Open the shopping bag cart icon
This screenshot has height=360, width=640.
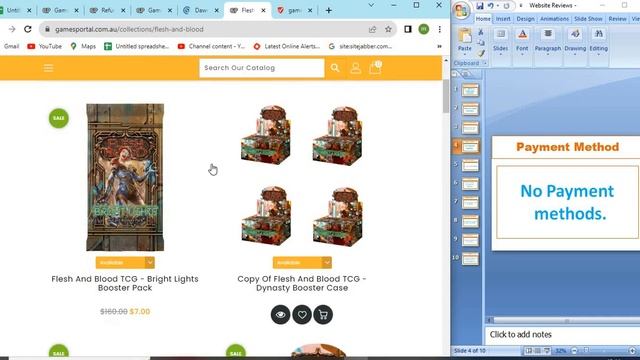pyautogui.click(x=375, y=67)
